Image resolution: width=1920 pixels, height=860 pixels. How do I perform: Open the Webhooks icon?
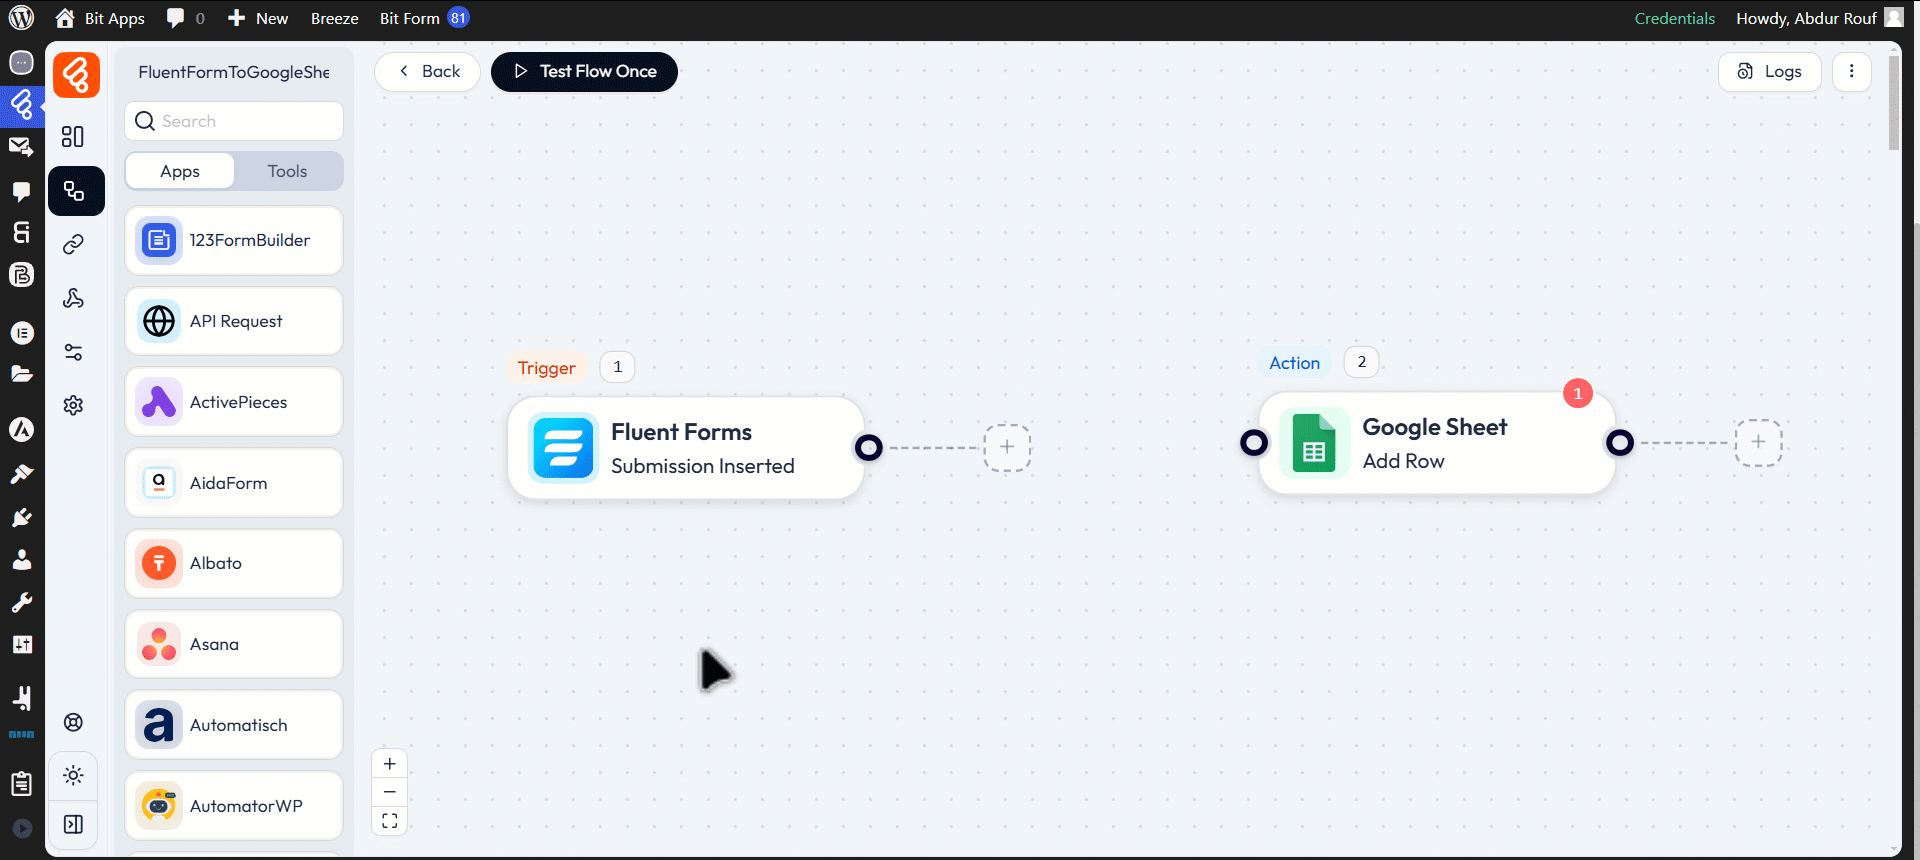pyautogui.click(x=73, y=298)
